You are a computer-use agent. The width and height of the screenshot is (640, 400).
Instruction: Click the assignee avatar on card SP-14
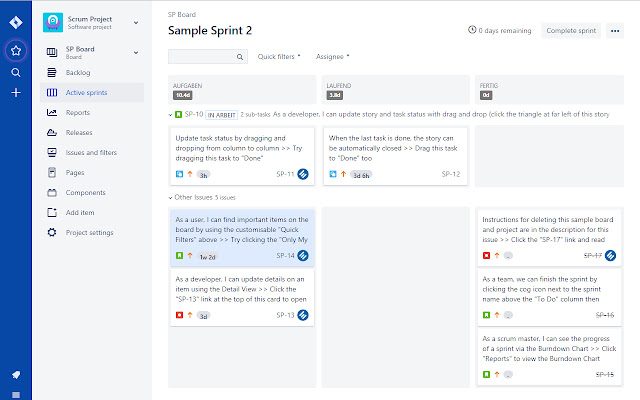(x=303, y=256)
